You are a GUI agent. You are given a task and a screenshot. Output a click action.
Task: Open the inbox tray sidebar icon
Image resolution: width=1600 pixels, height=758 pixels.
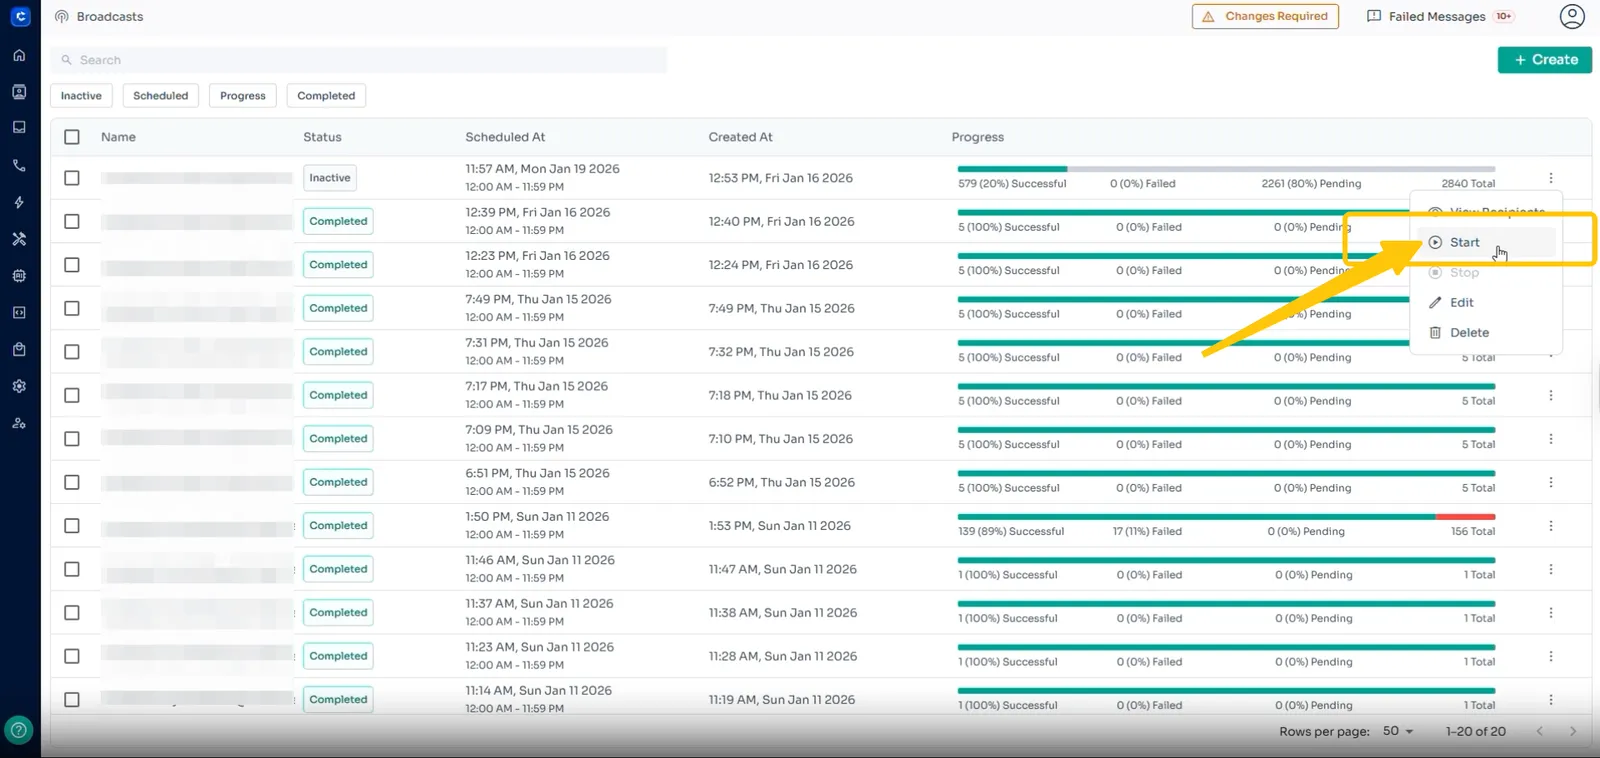[x=19, y=128]
